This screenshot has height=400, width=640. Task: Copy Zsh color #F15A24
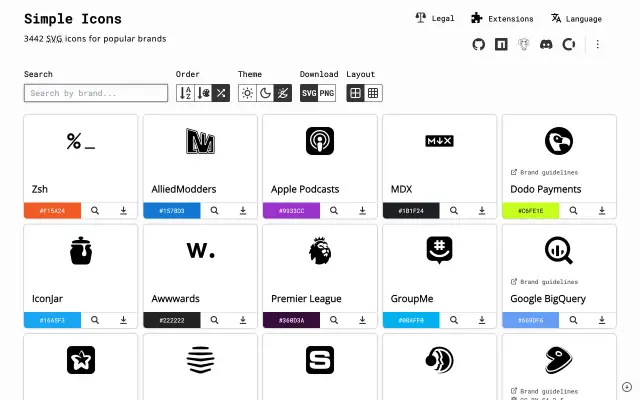point(52,211)
